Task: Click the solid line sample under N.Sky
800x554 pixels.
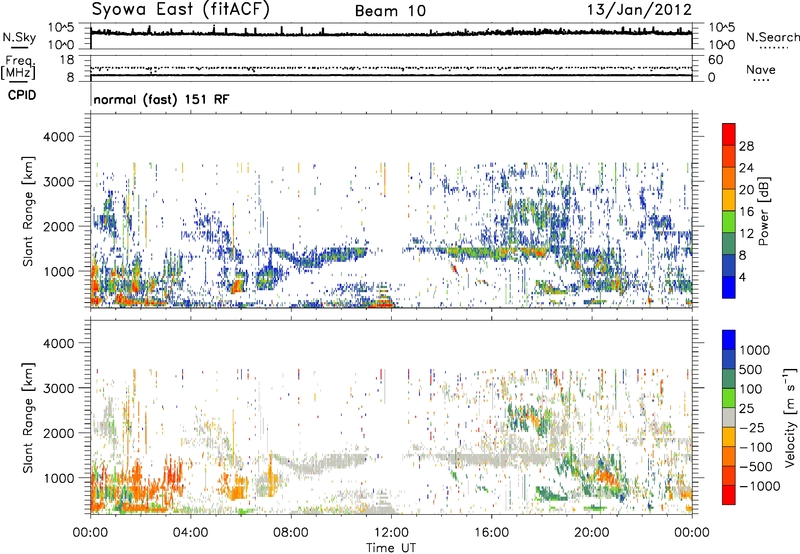Action: pyautogui.click(x=19, y=47)
